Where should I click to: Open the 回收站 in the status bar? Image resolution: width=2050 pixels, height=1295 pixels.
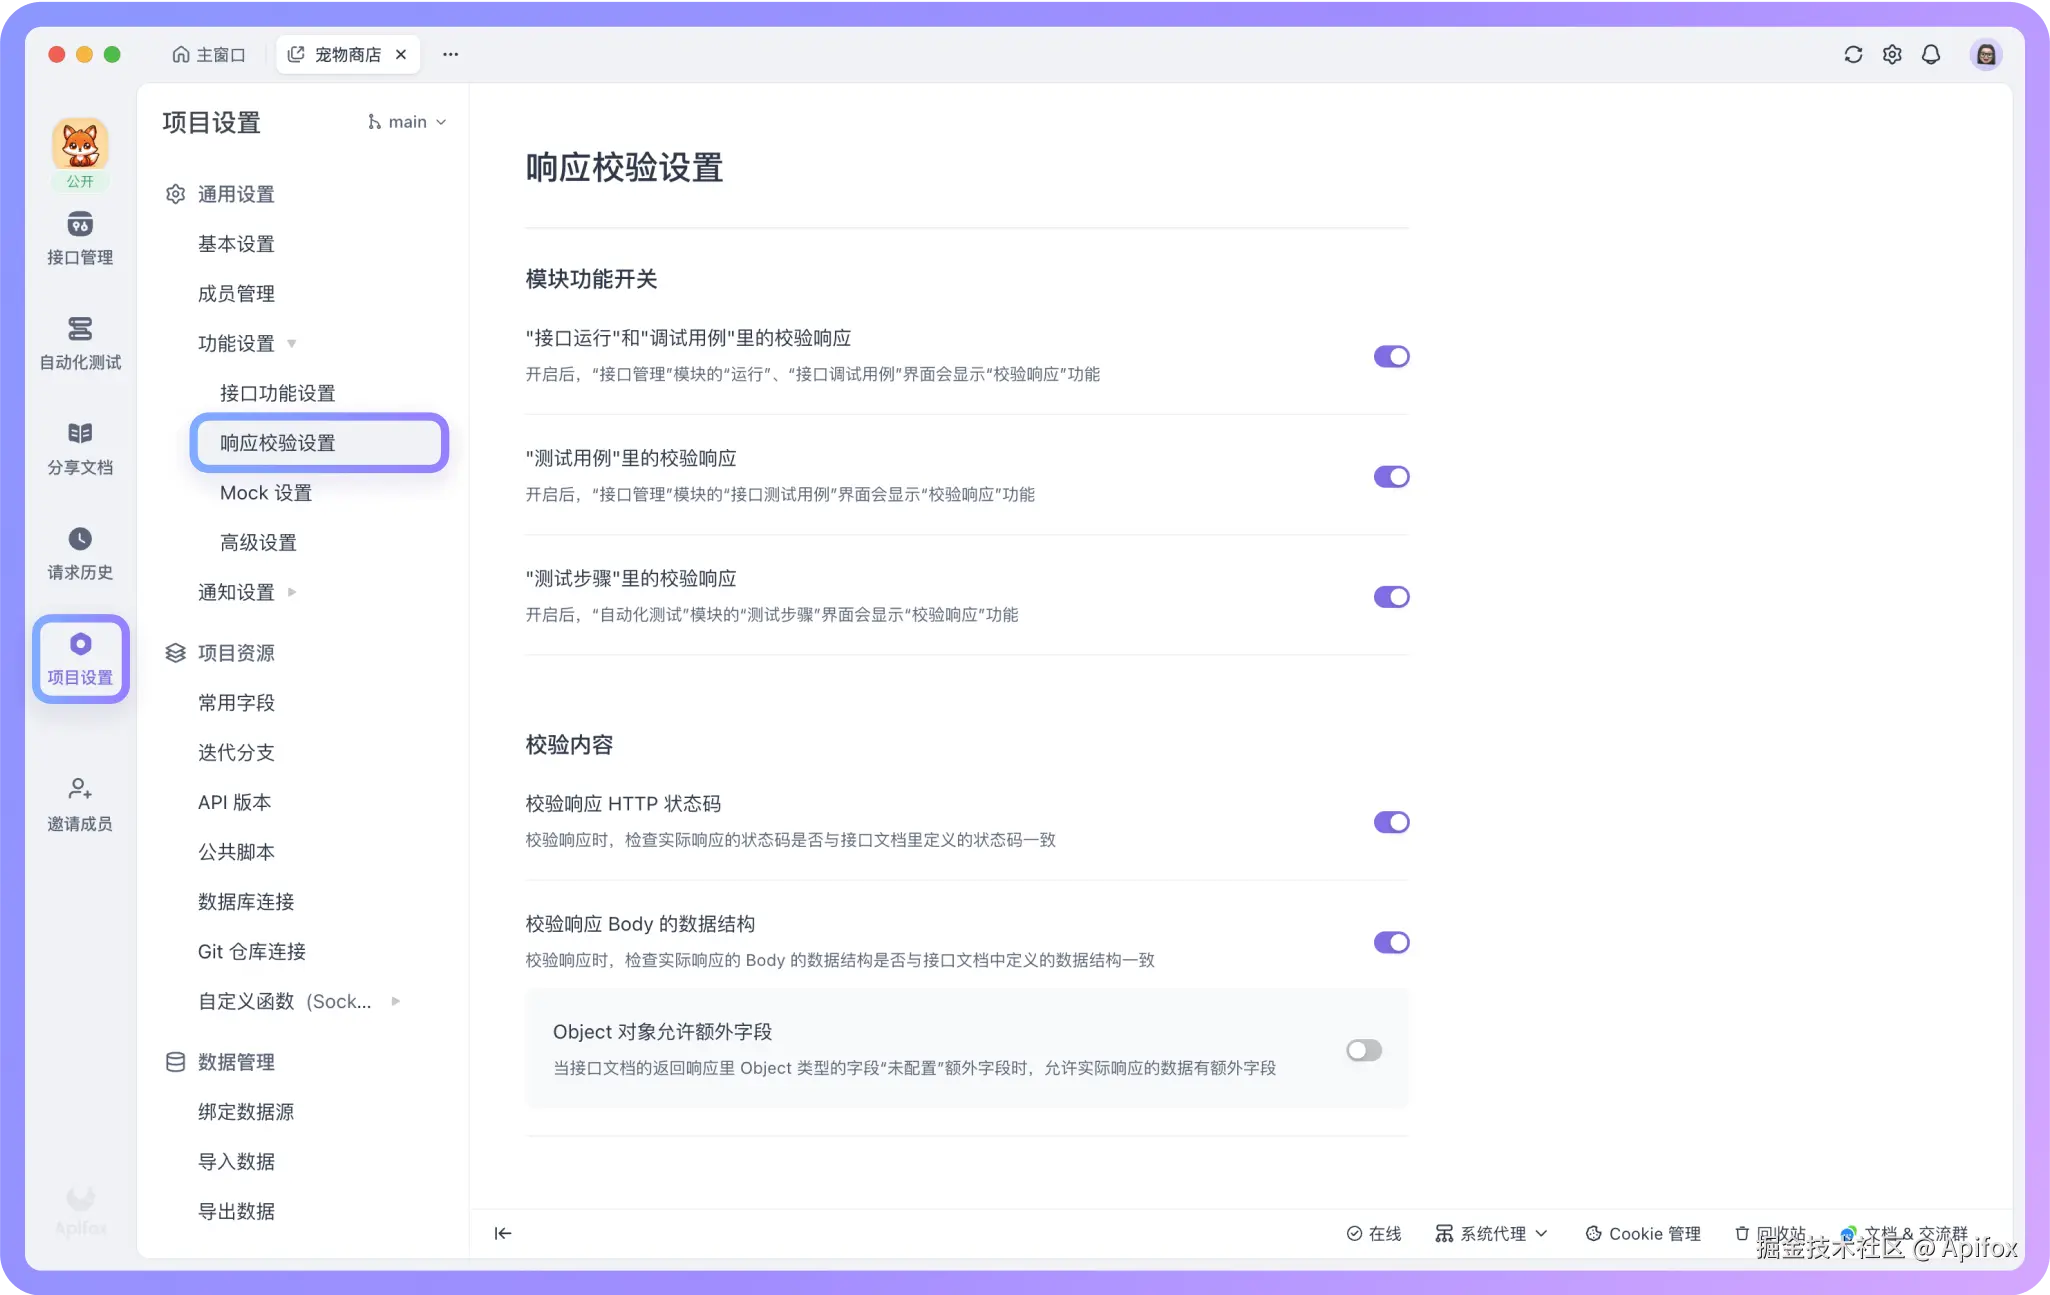pyautogui.click(x=1770, y=1233)
